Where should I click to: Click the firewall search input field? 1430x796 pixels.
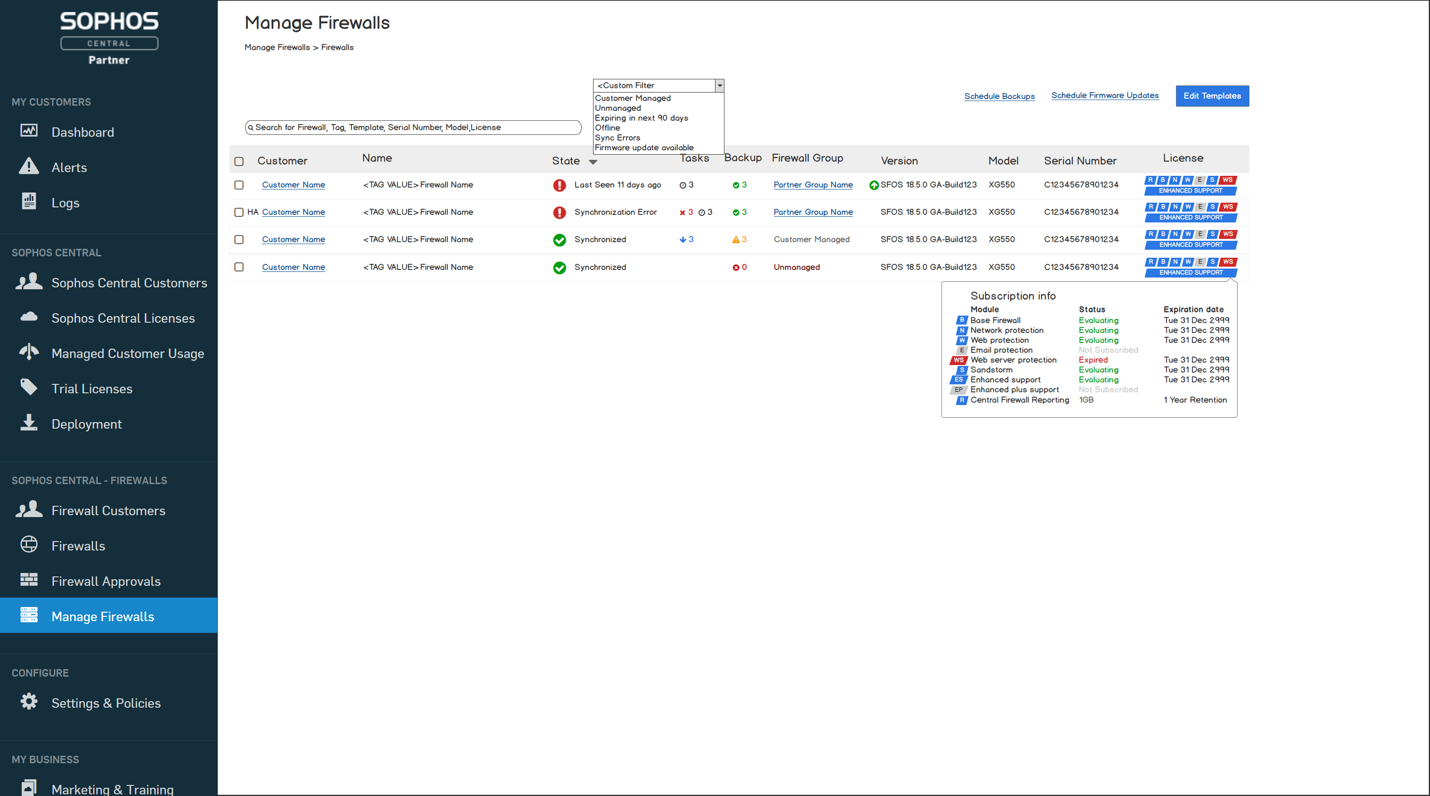413,128
